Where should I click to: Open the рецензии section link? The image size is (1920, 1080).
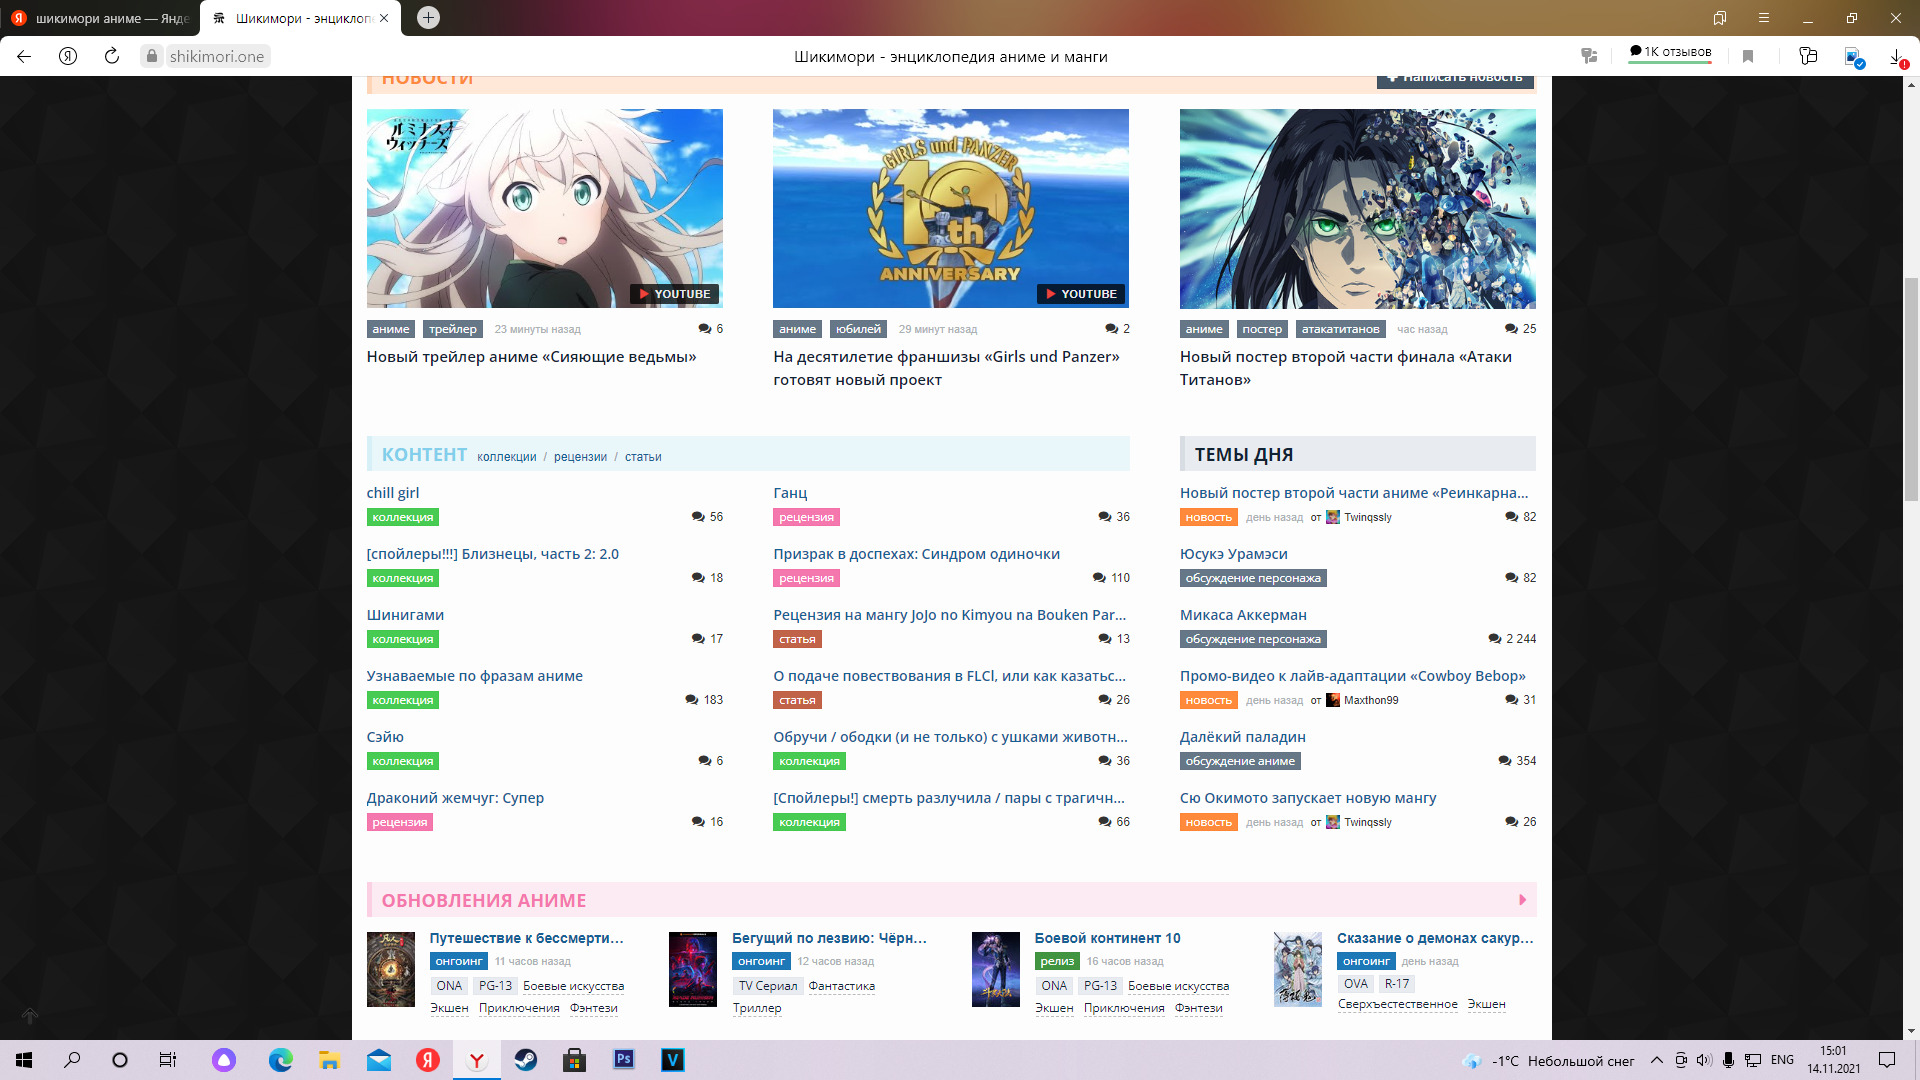(x=580, y=457)
